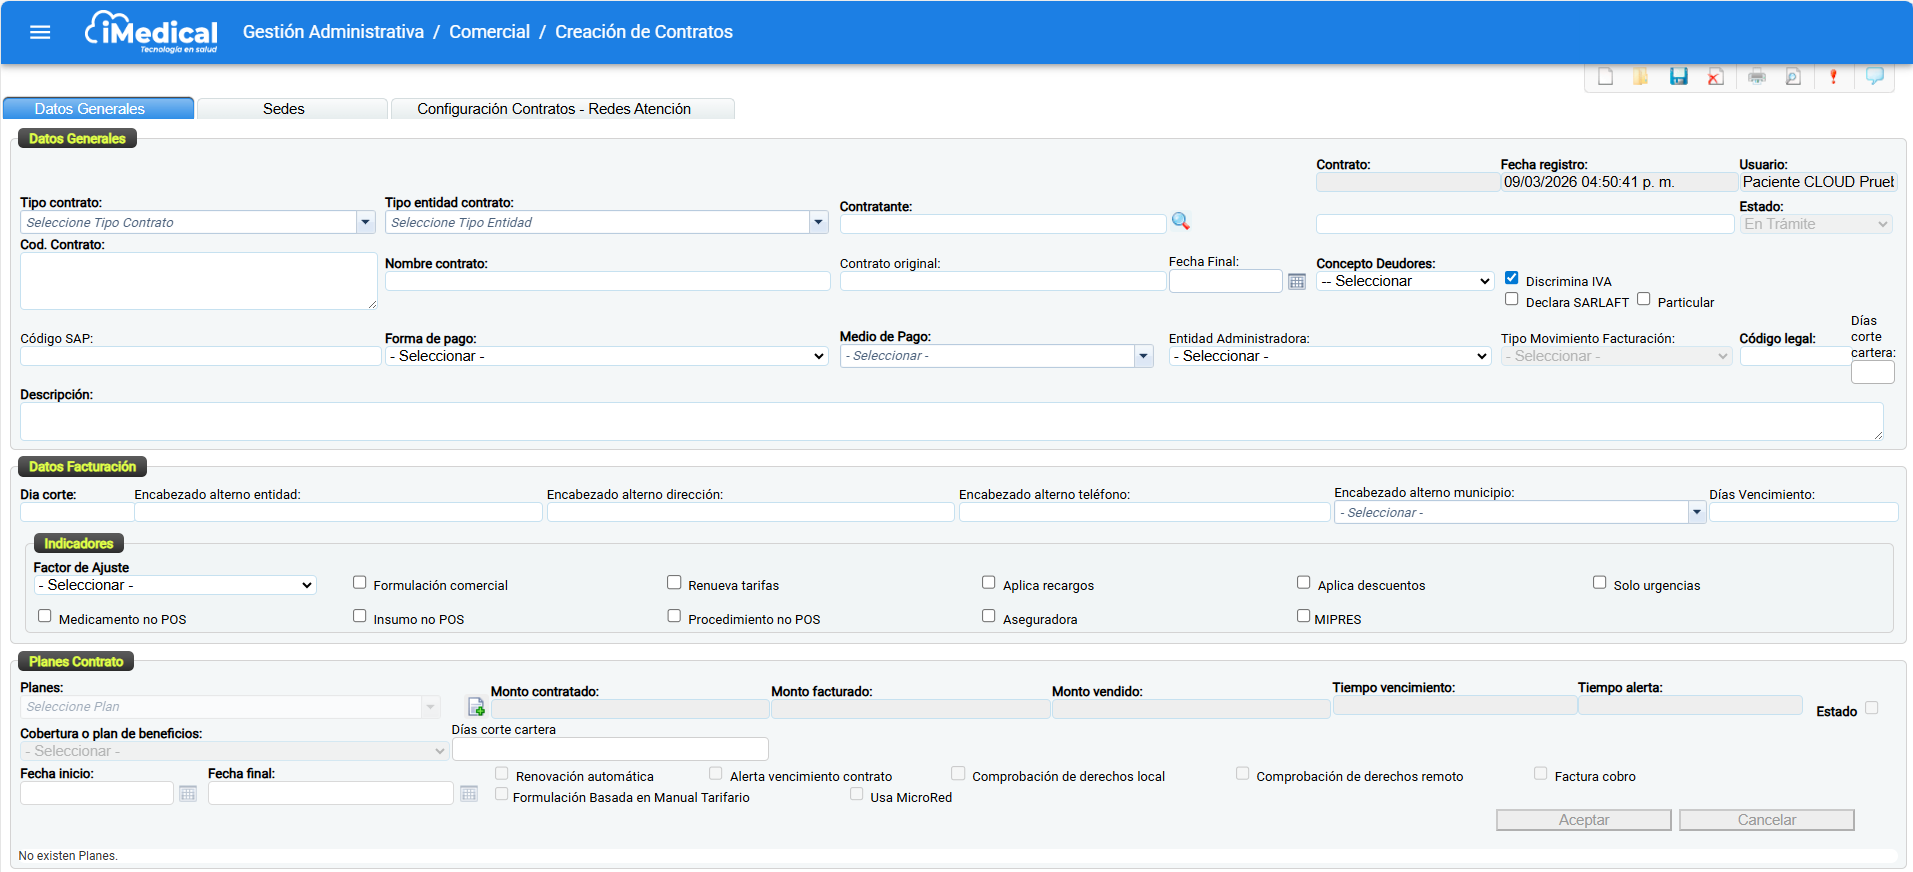The height and width of the screenshot is (872, 1913).
Task: Click the blue floppy disk save icon
Action: [x=1678, y=77]
